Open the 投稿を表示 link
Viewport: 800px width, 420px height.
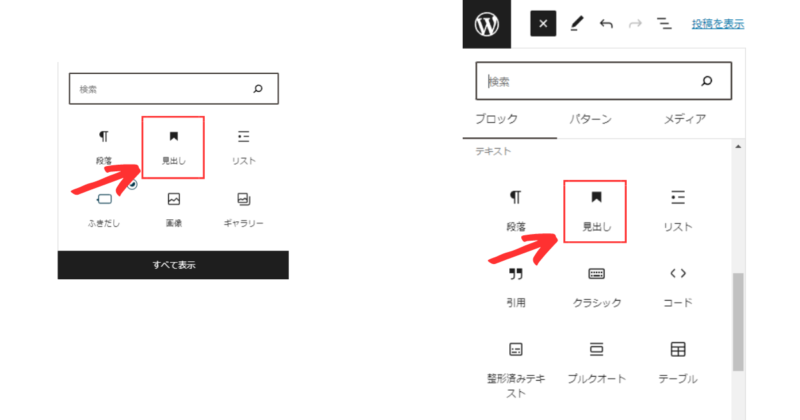(718, 23)
